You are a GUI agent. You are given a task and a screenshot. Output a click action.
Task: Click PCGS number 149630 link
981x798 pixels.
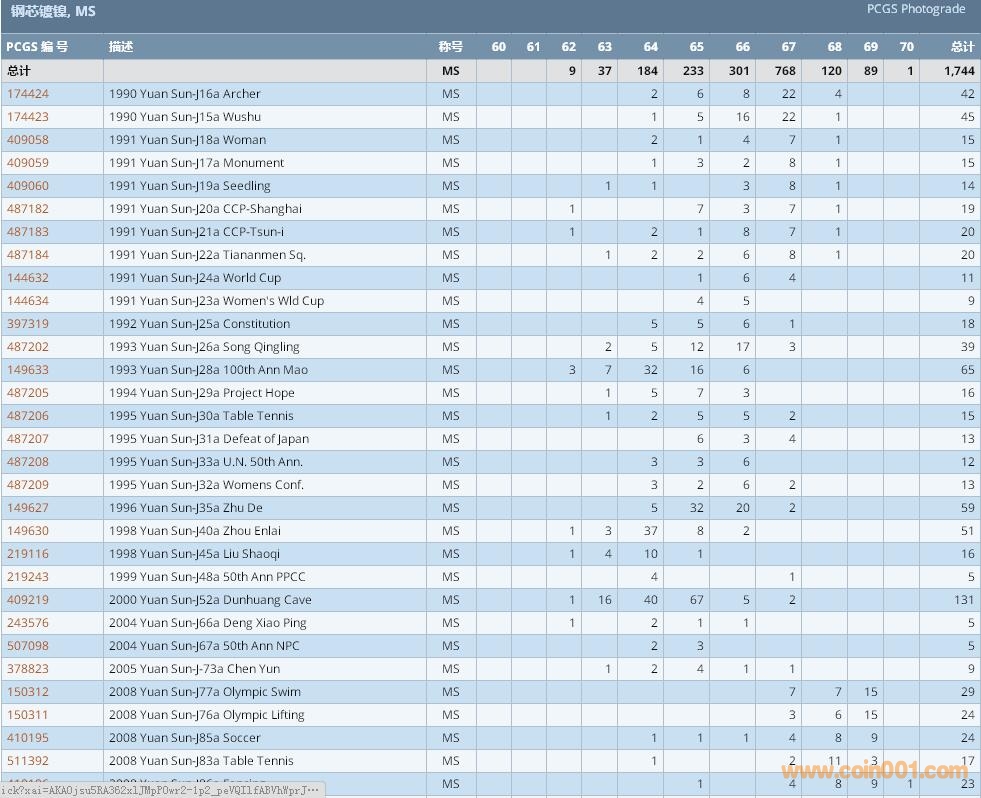click(28, 531)
